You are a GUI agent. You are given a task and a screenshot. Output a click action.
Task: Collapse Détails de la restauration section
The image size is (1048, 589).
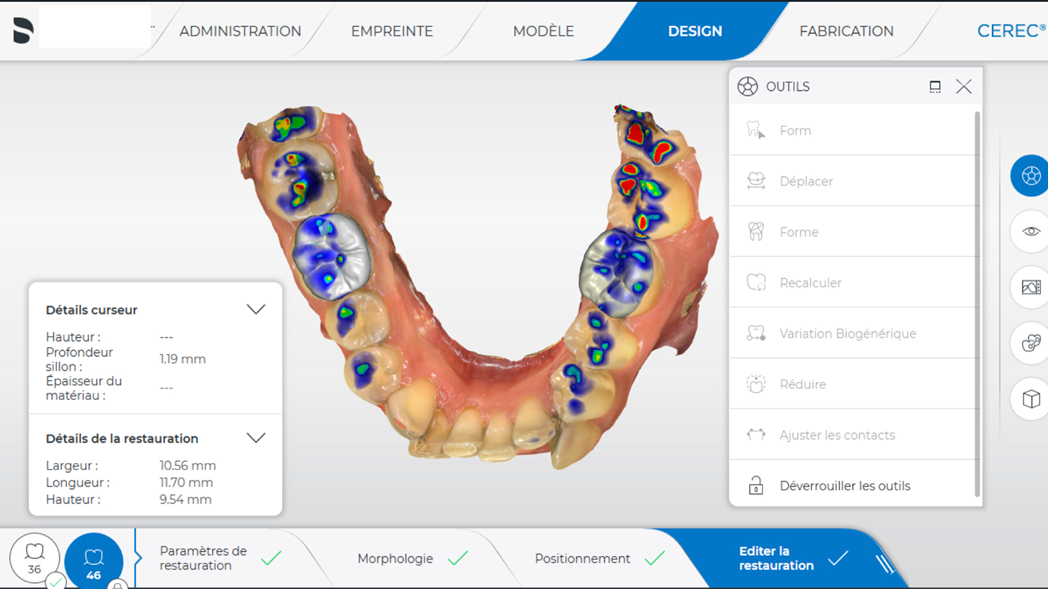pos(256,438)
